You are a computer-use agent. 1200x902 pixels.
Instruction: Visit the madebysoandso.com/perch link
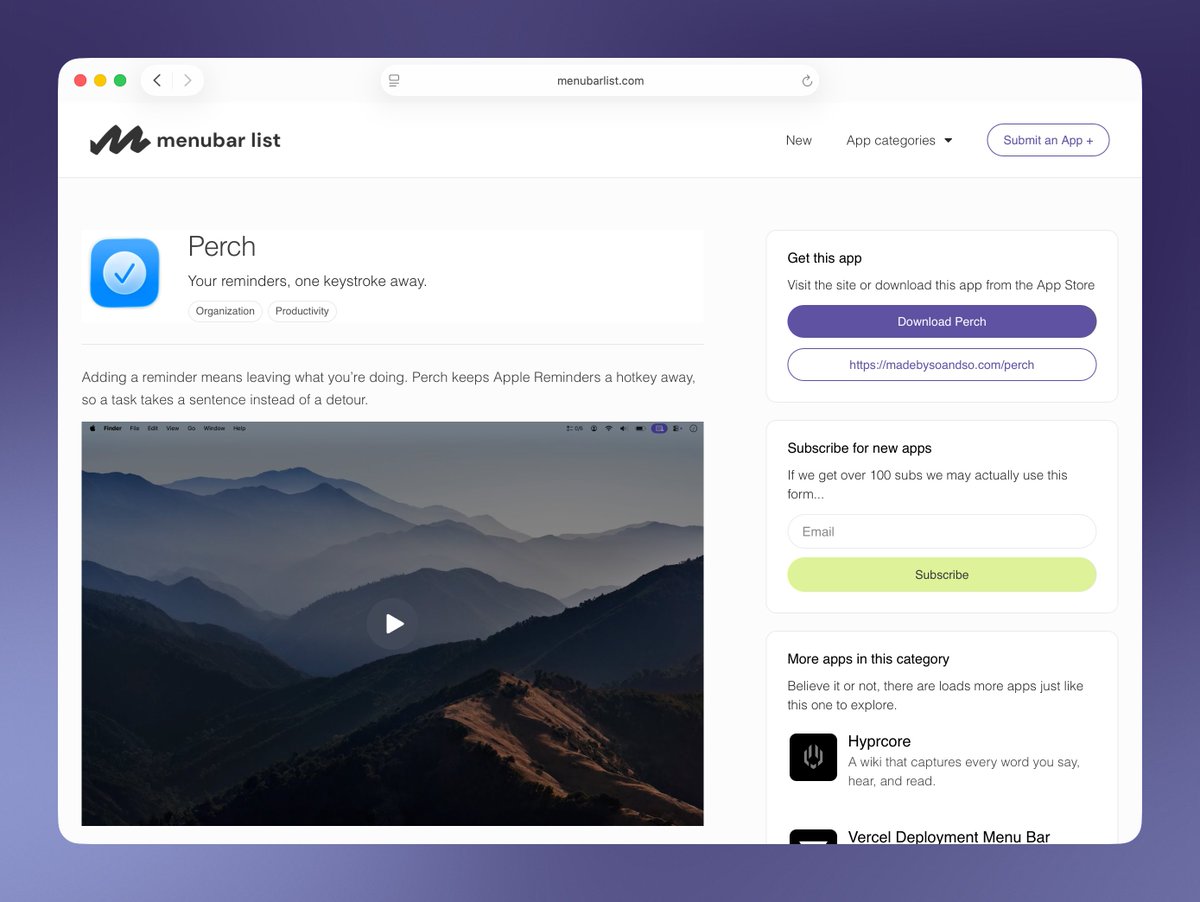[x=942, y=365]
